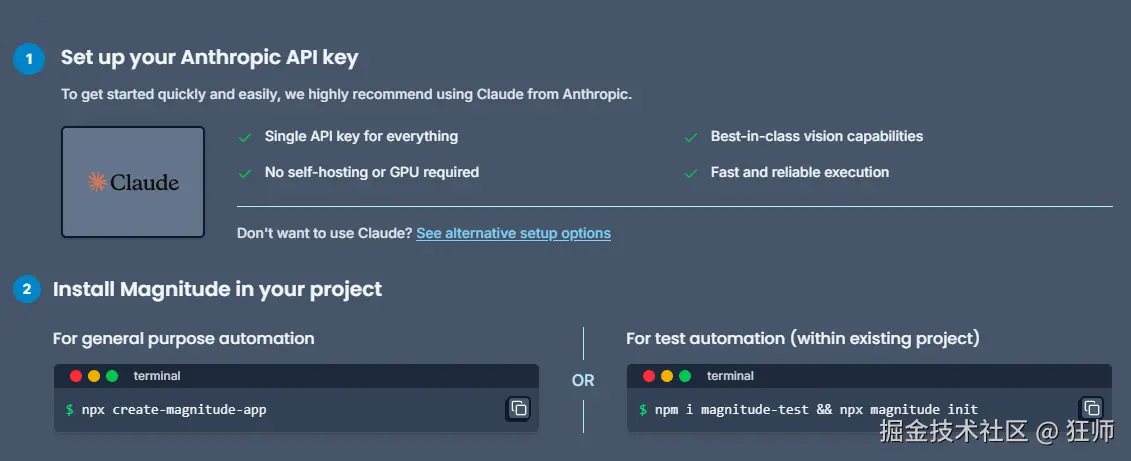
Task: Open the alternative setup options link
Action: tap(513, 233)
